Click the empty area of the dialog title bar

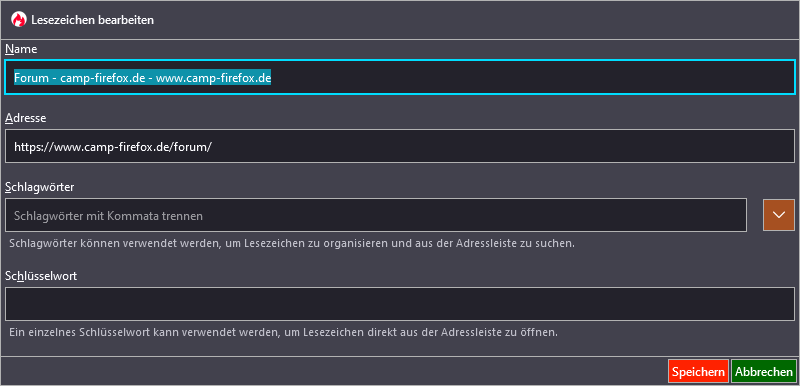pyautogui.click(x=474, y=20)
